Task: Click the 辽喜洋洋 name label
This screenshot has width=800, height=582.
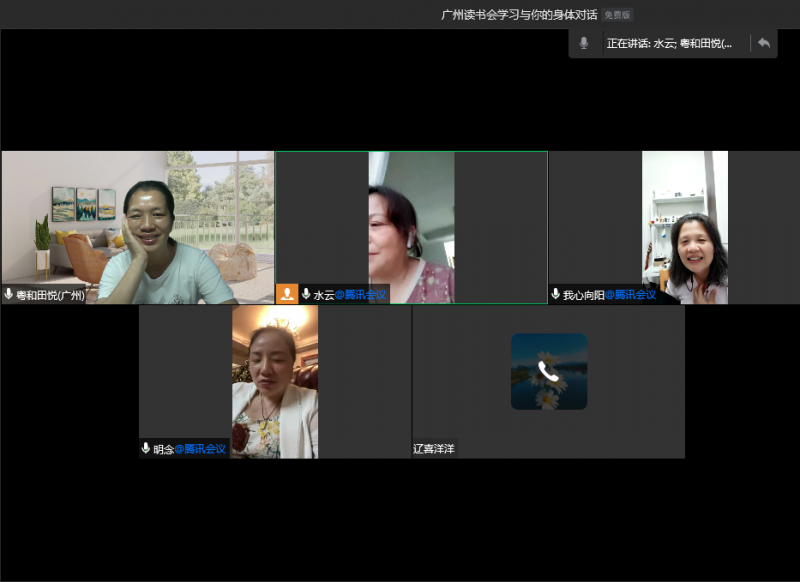Action: pyautogui.click(x=434, y=449)
